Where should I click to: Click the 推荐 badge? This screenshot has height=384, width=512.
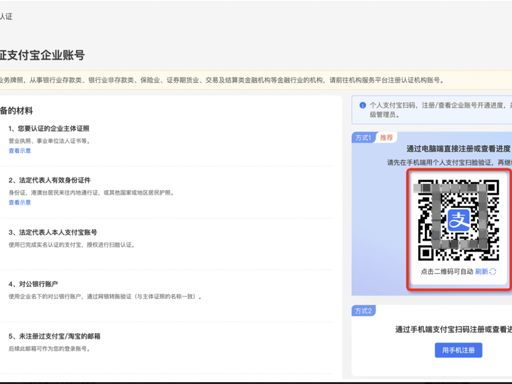(386, 138)
